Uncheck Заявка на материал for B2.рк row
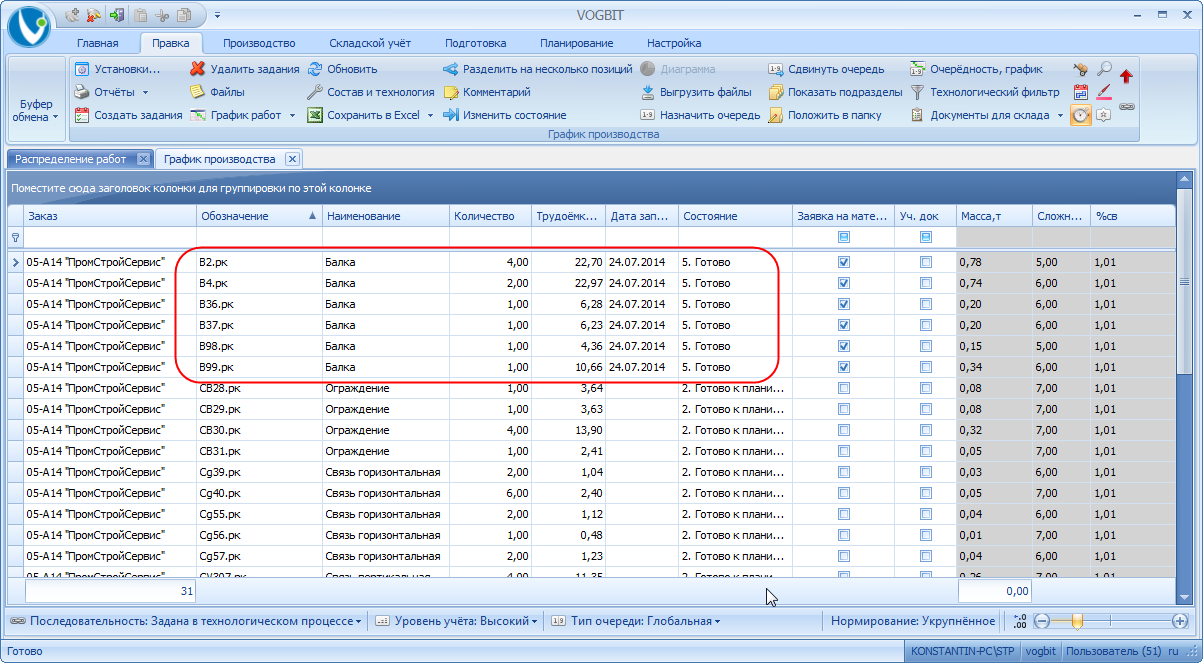This screenshot has width=1203, height=663. point(844,262)
